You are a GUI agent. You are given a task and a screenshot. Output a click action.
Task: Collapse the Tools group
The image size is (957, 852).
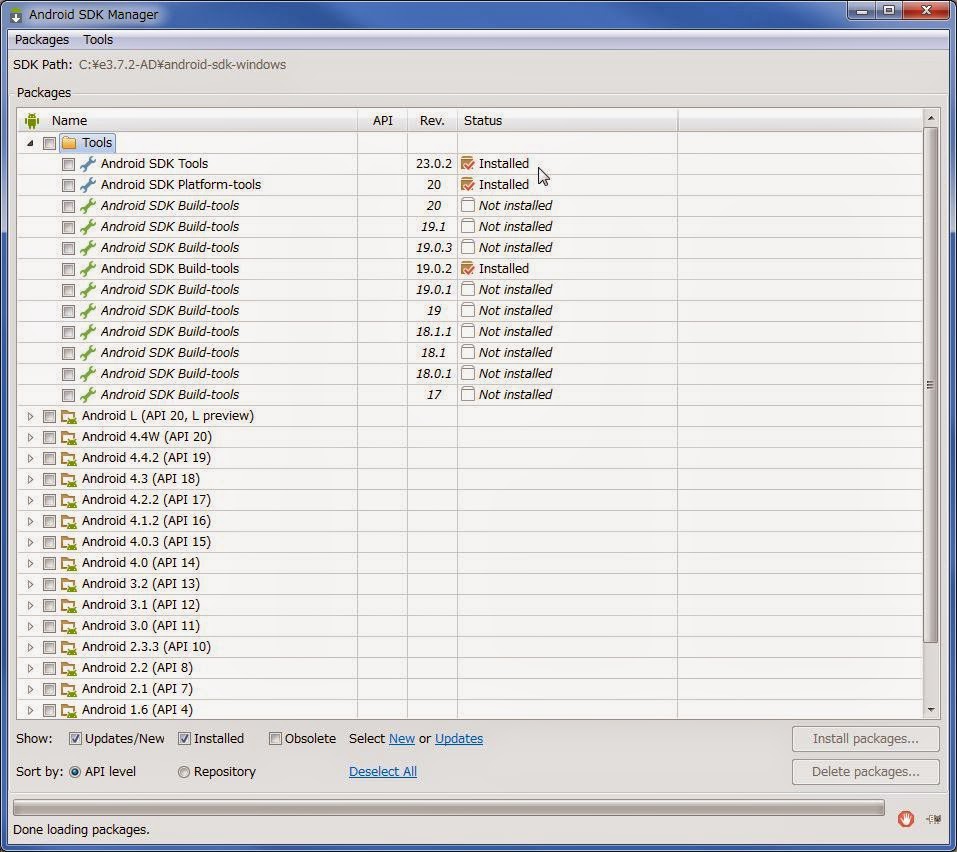click(x=30, y=143)
